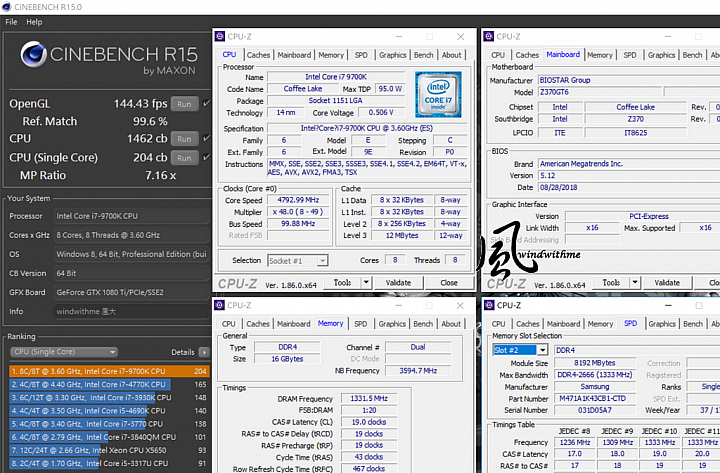Click the Info text field

(x=130, y=311)
